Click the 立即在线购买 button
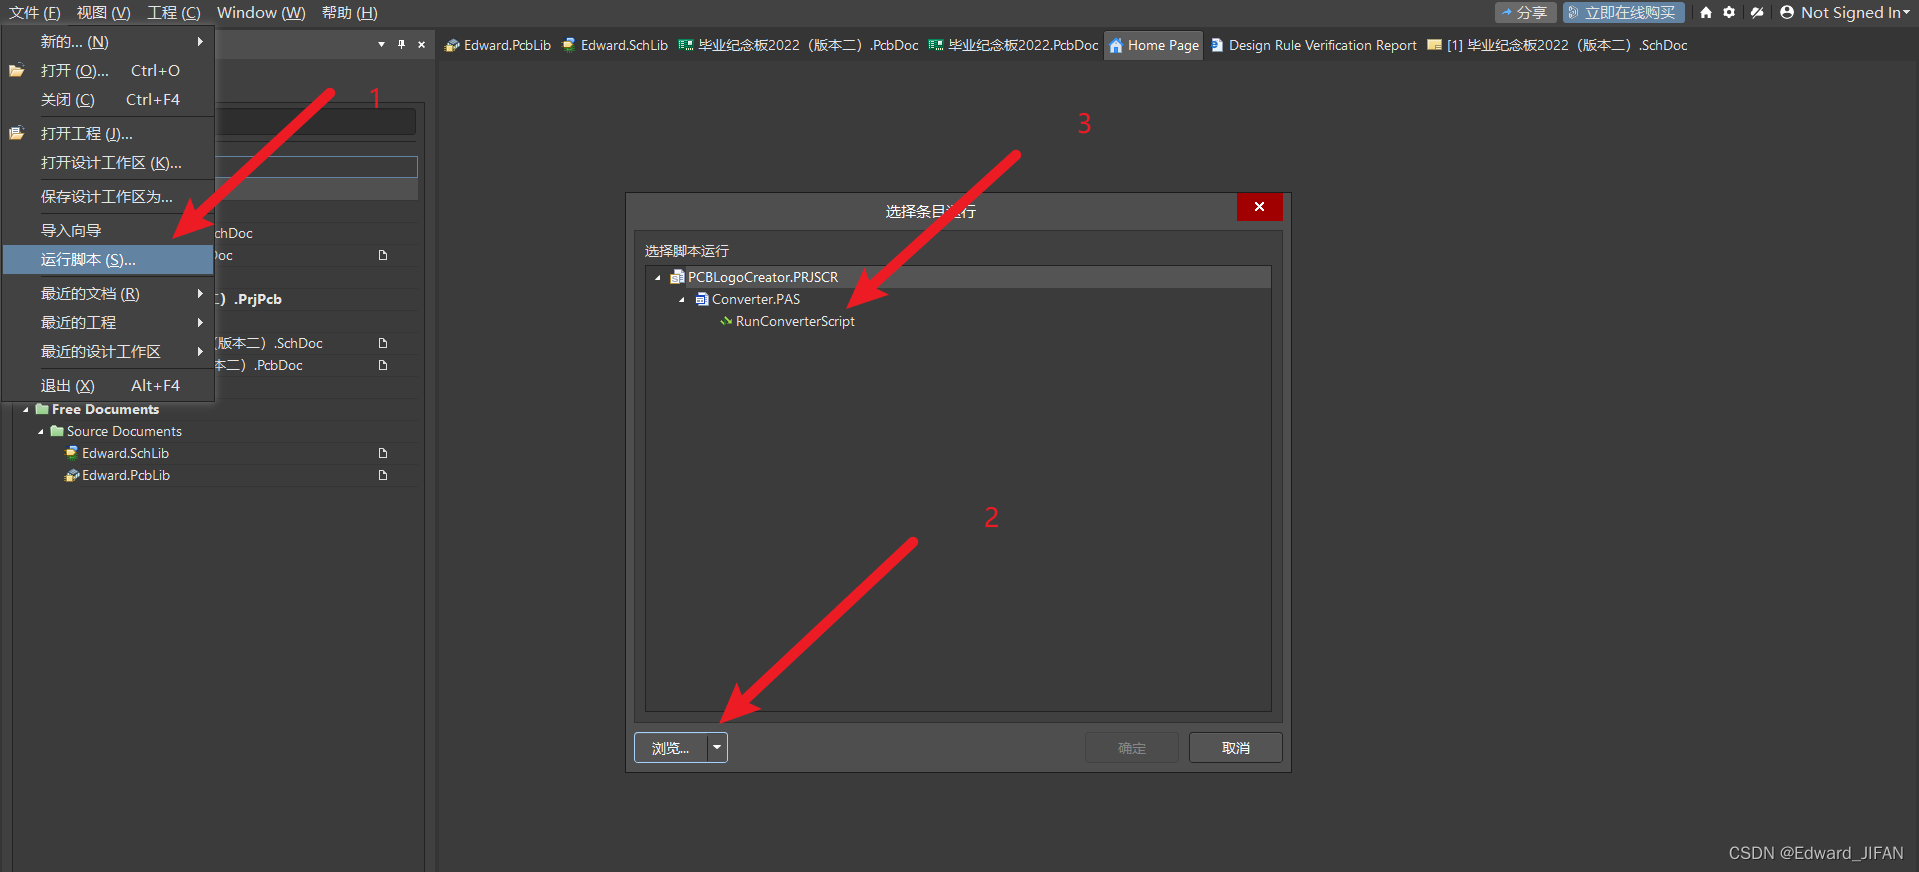The width and height of the screenshot is (1919, 872). coord(1623,13)
